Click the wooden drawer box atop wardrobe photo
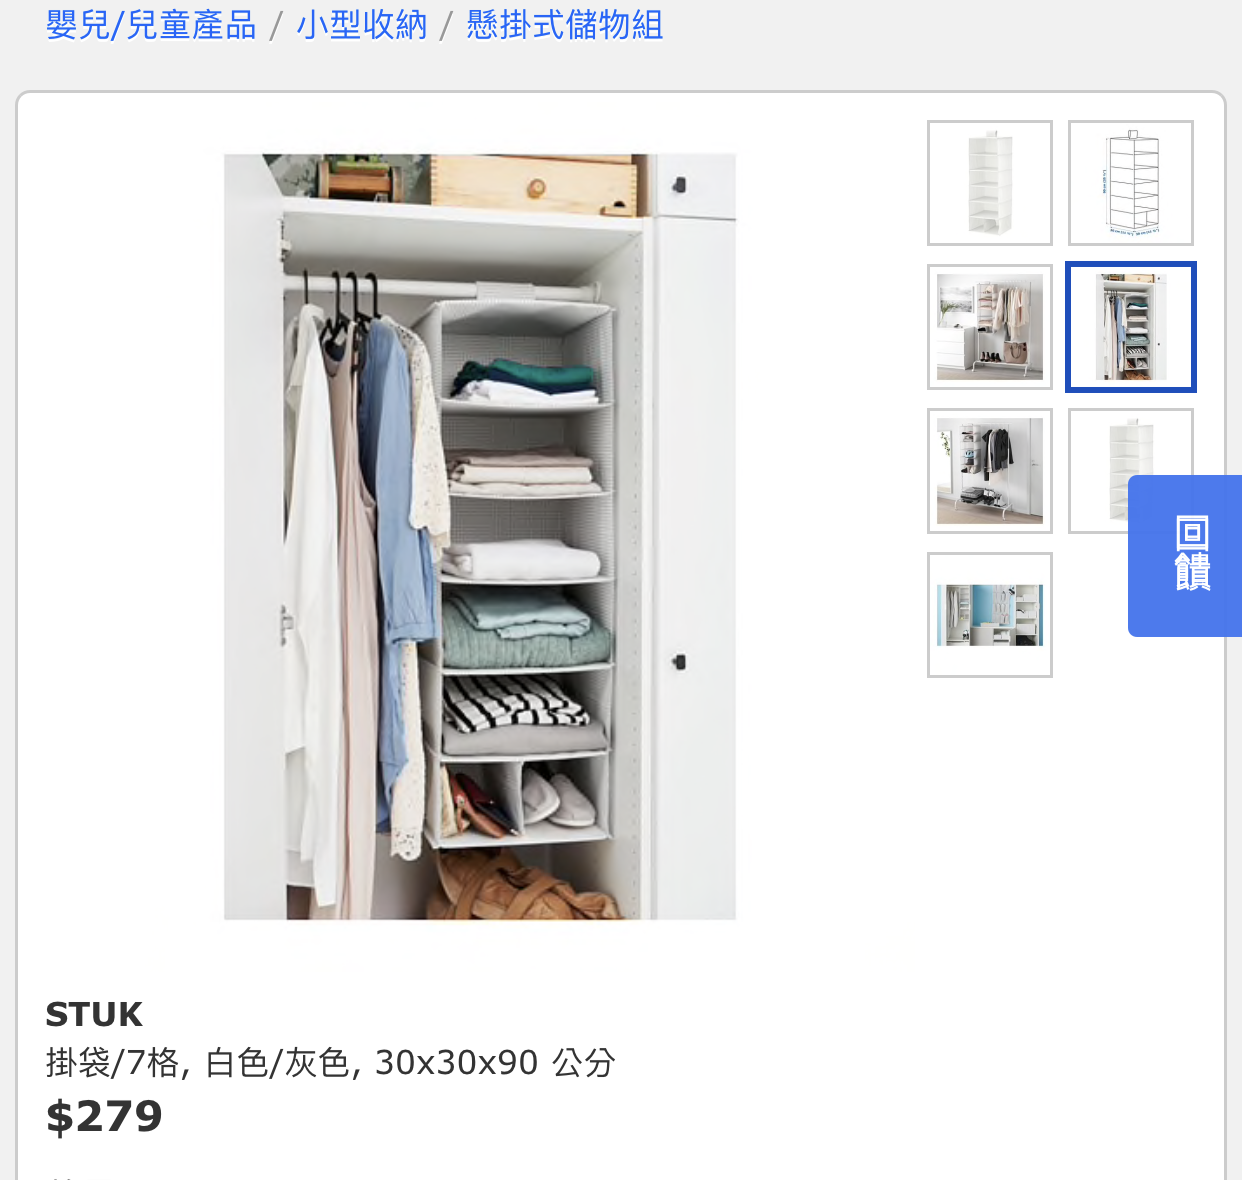The width and height of the screenshot is (1242, 1180). point(533,184)
